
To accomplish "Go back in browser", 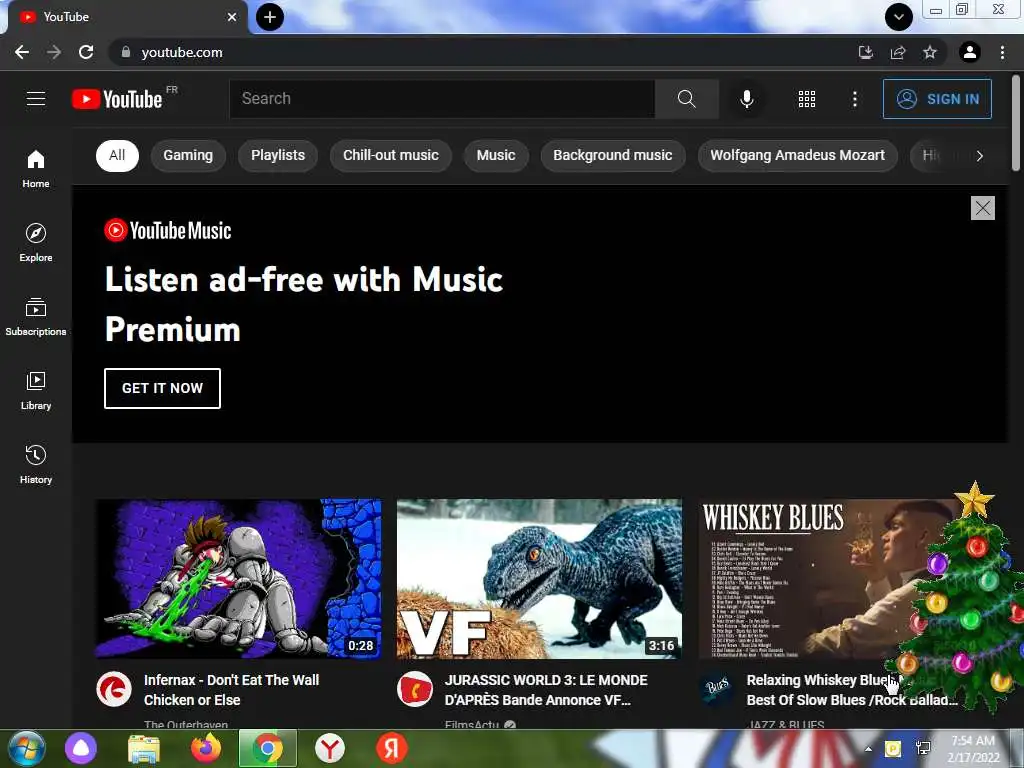I will click(x=22, y=52).
